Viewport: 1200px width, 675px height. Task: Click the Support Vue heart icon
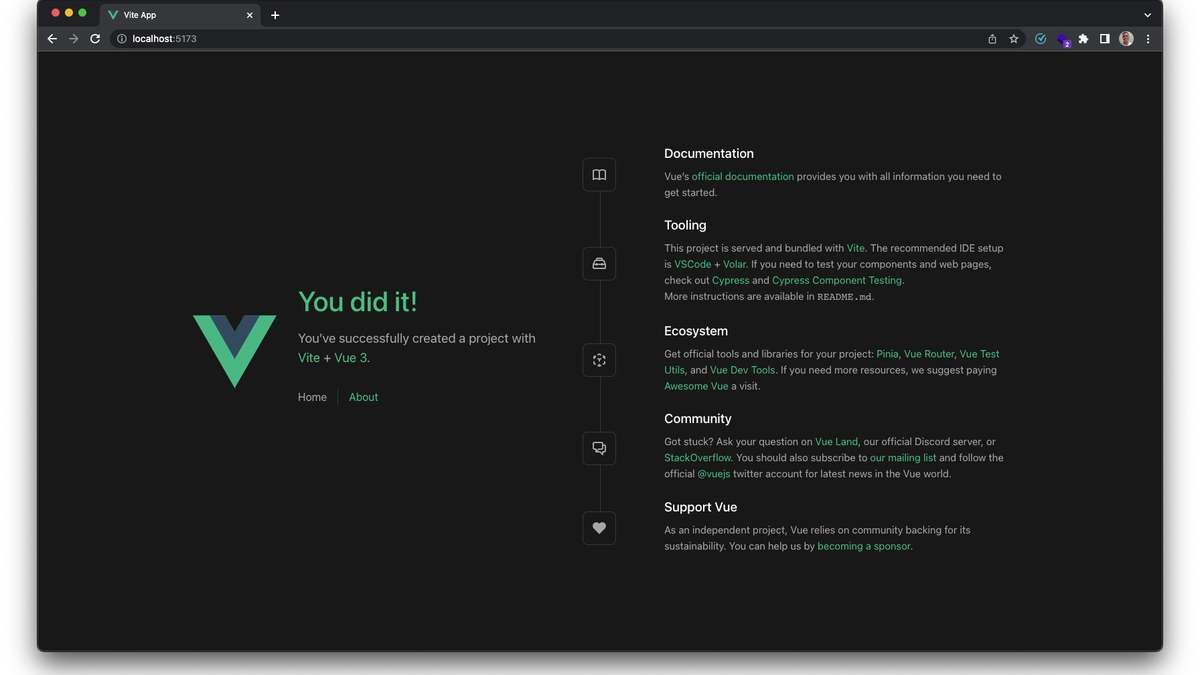[598, 528]
